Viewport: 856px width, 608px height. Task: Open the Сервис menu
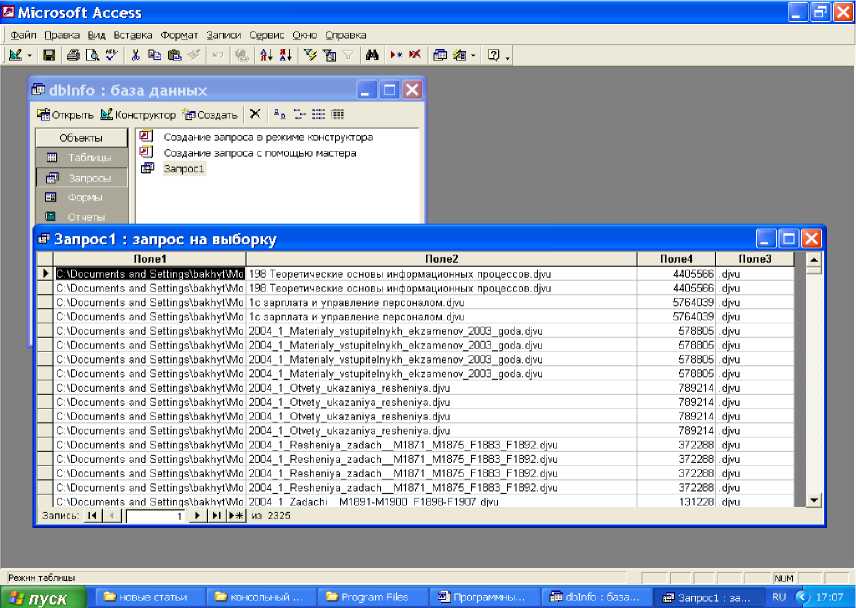click(266, 35)
